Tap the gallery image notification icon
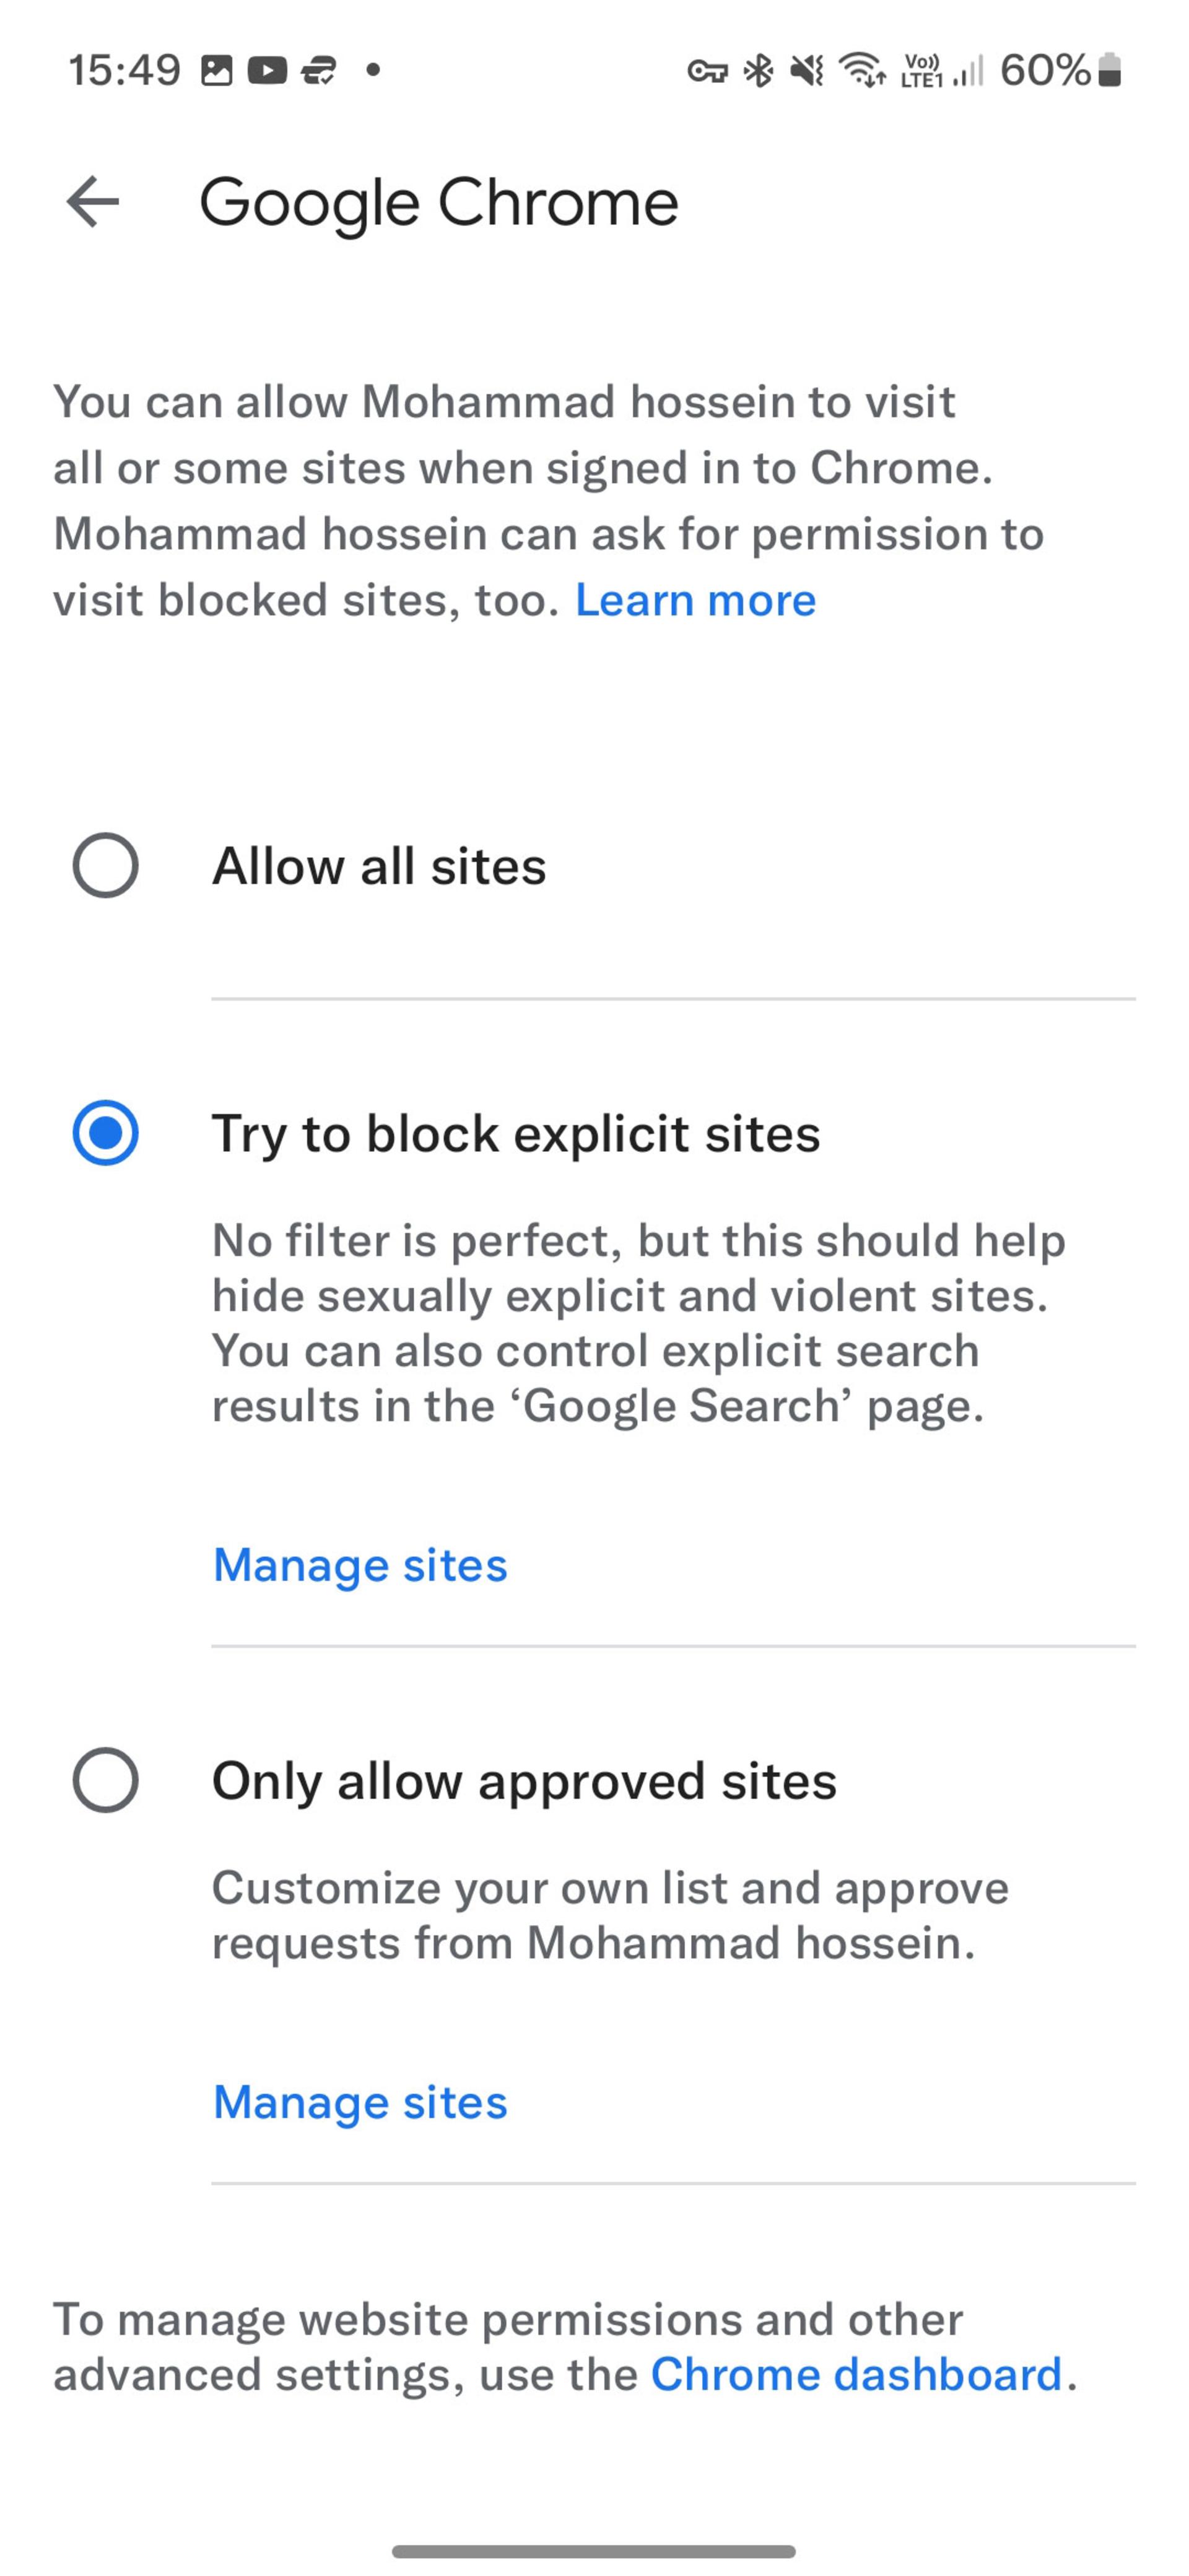 [217, 70]
